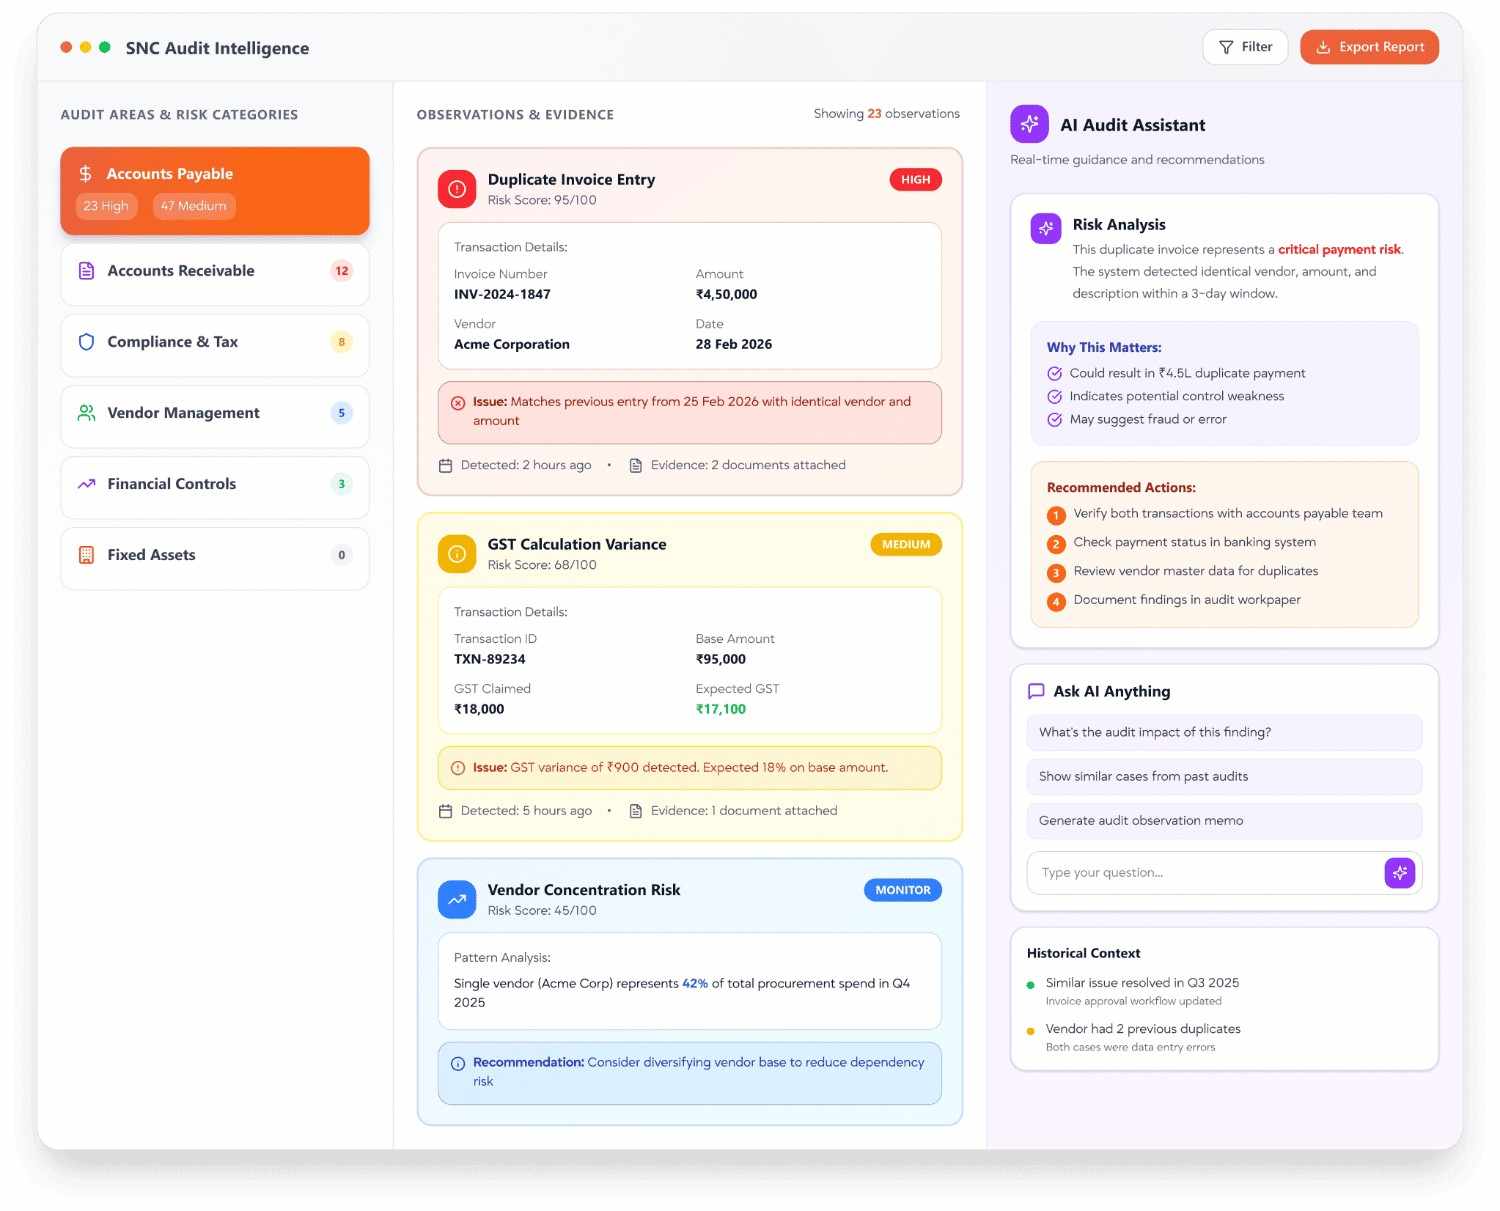The width and height of the screenshot is (1500, 1211).
Task: Click step 2 "Check payment status in banking system"
Action: (1195, 542)
